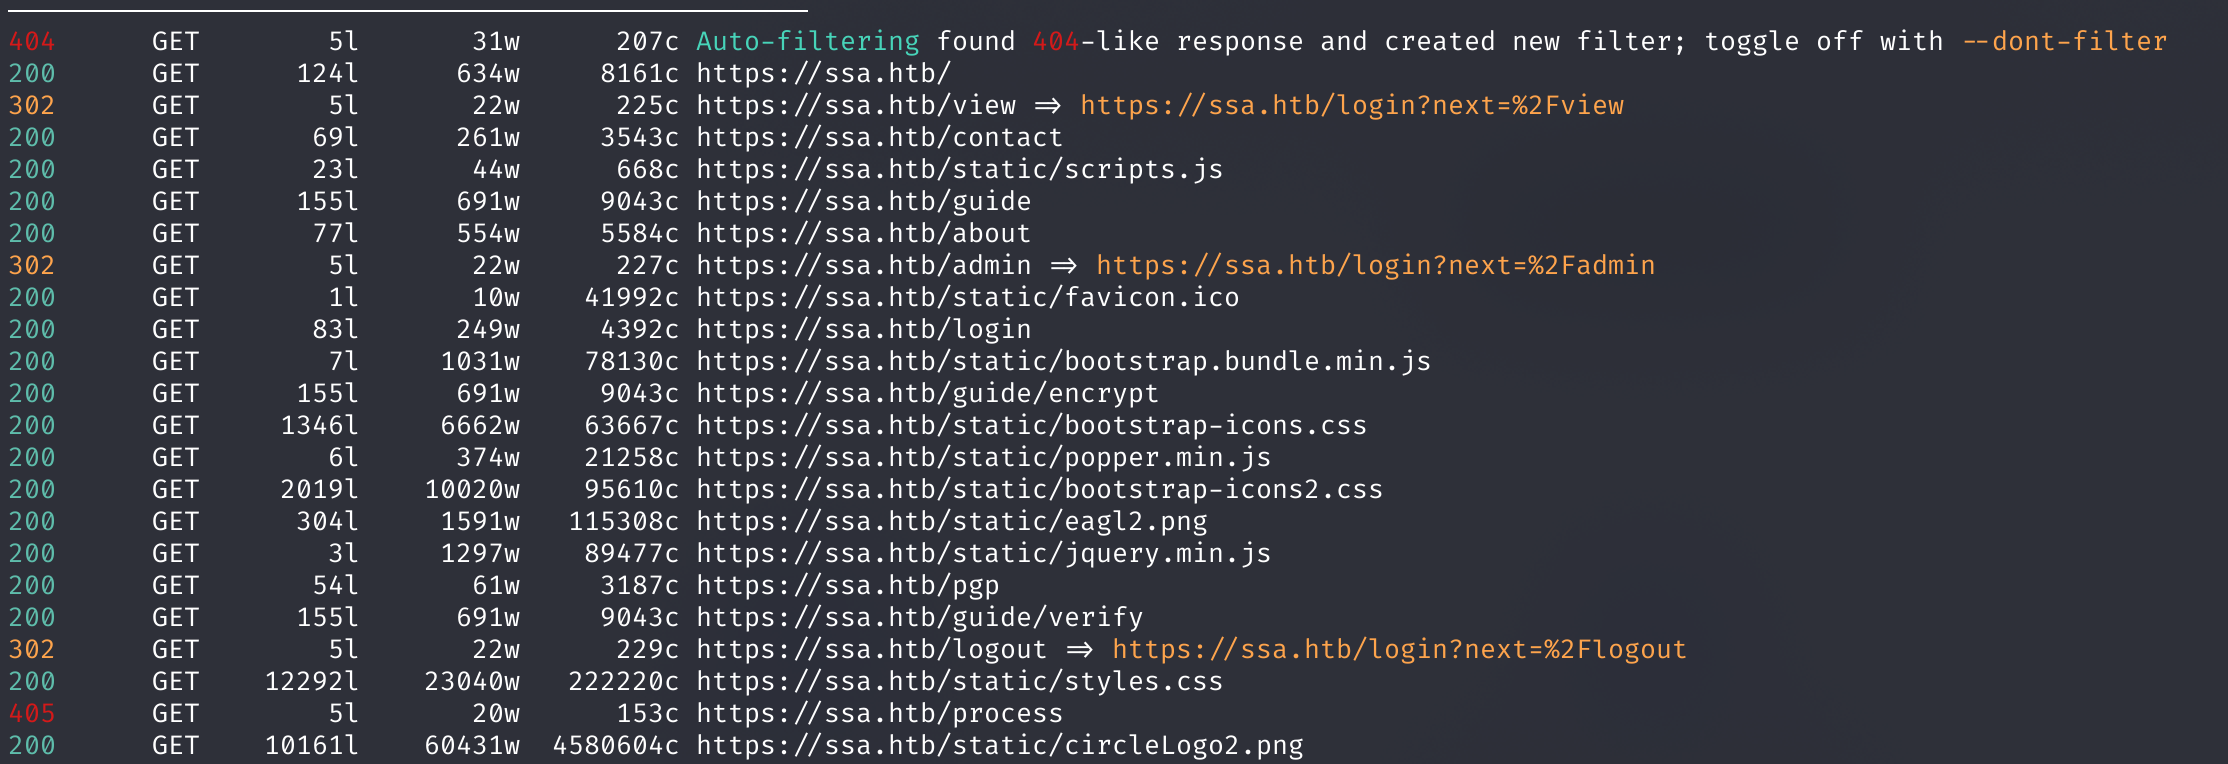This screenshot has height=764, width=2228.
Task: Select the bootstrap-icons.css URL
Action: [x=1032, y=426]
